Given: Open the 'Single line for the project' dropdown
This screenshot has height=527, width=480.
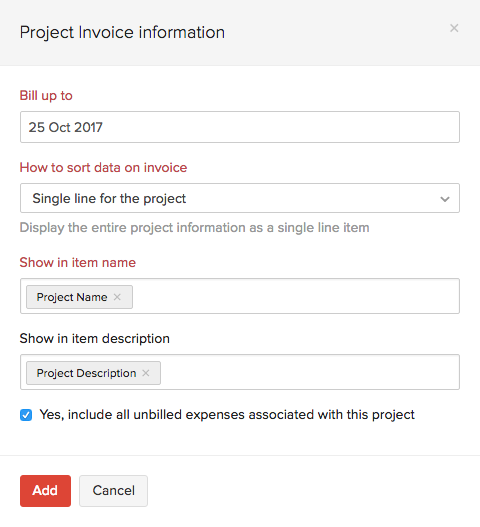Looking at the screenshot, I should click(x=240, y=198).
